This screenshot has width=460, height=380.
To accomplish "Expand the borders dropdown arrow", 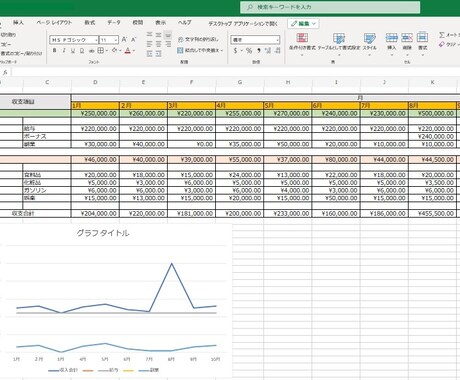I will (106, 51).
